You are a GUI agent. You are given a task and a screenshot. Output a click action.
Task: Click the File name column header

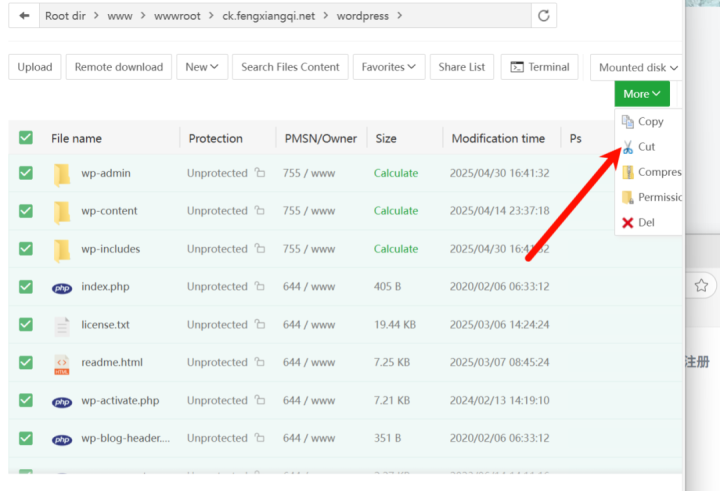[x=76, y=138]
